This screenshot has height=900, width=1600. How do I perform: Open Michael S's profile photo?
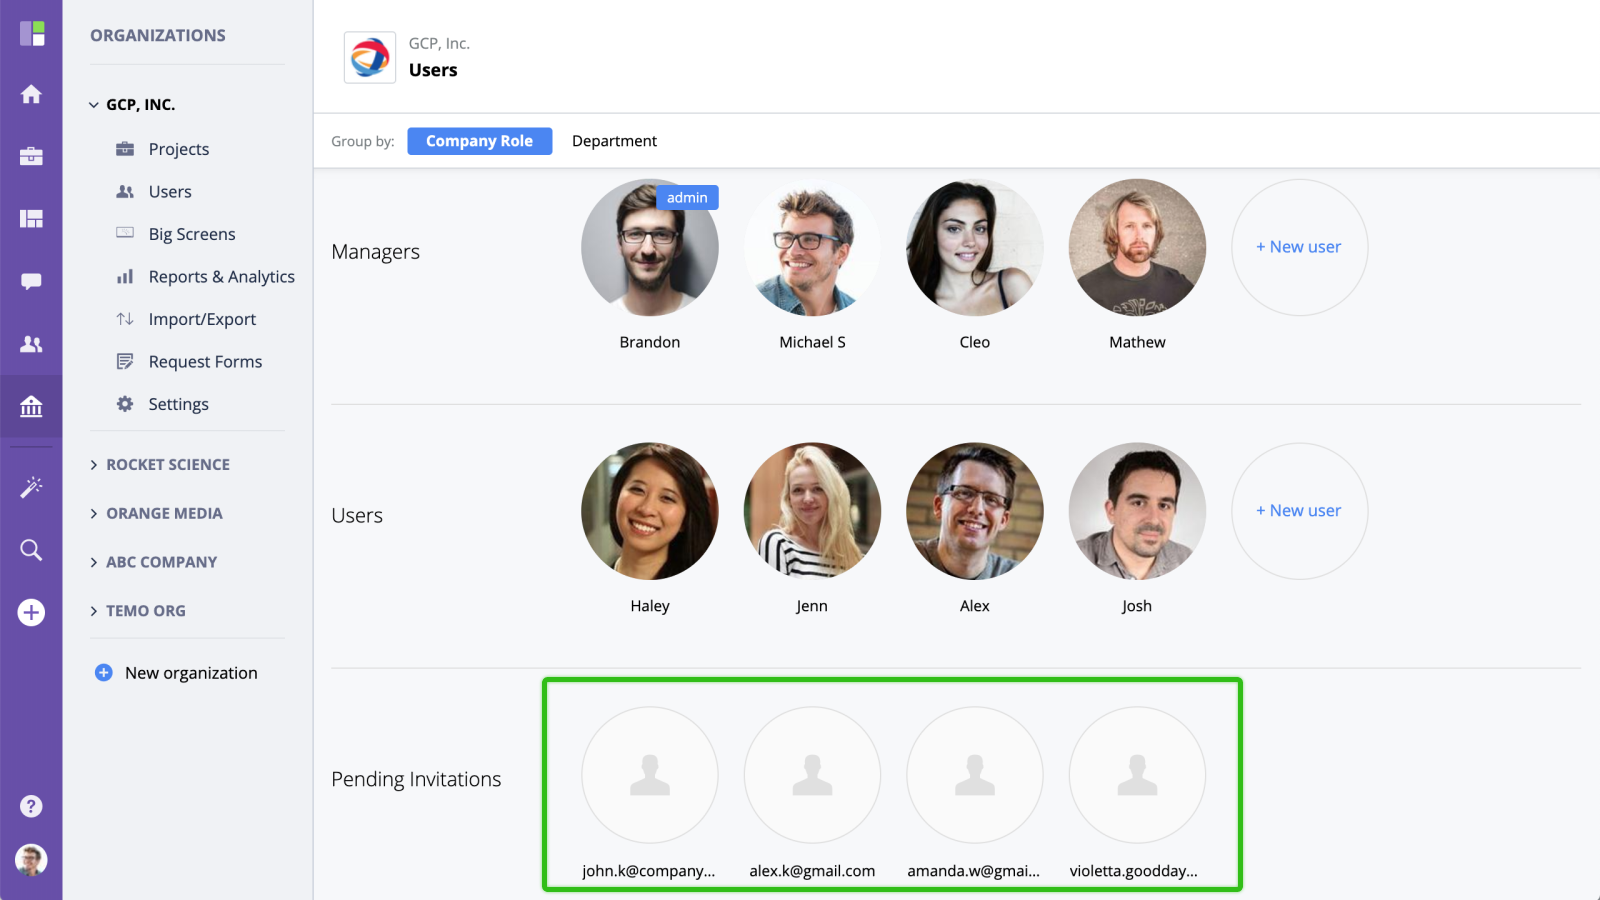[812, 247]
